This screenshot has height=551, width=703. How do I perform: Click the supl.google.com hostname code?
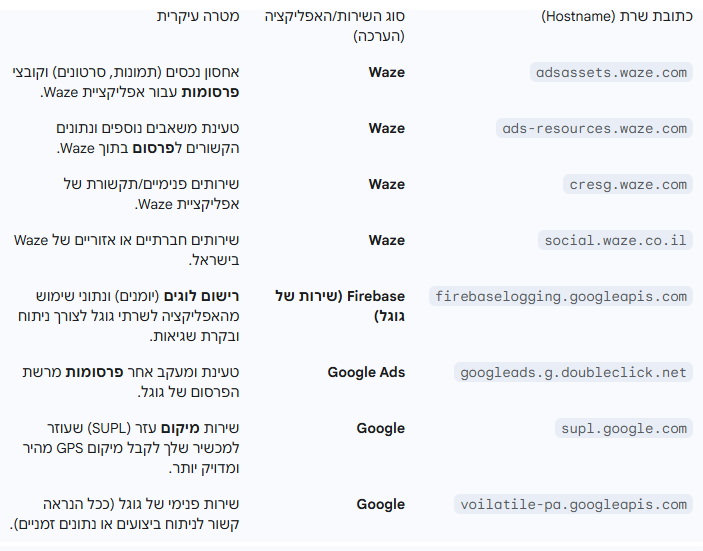point(623,428)
